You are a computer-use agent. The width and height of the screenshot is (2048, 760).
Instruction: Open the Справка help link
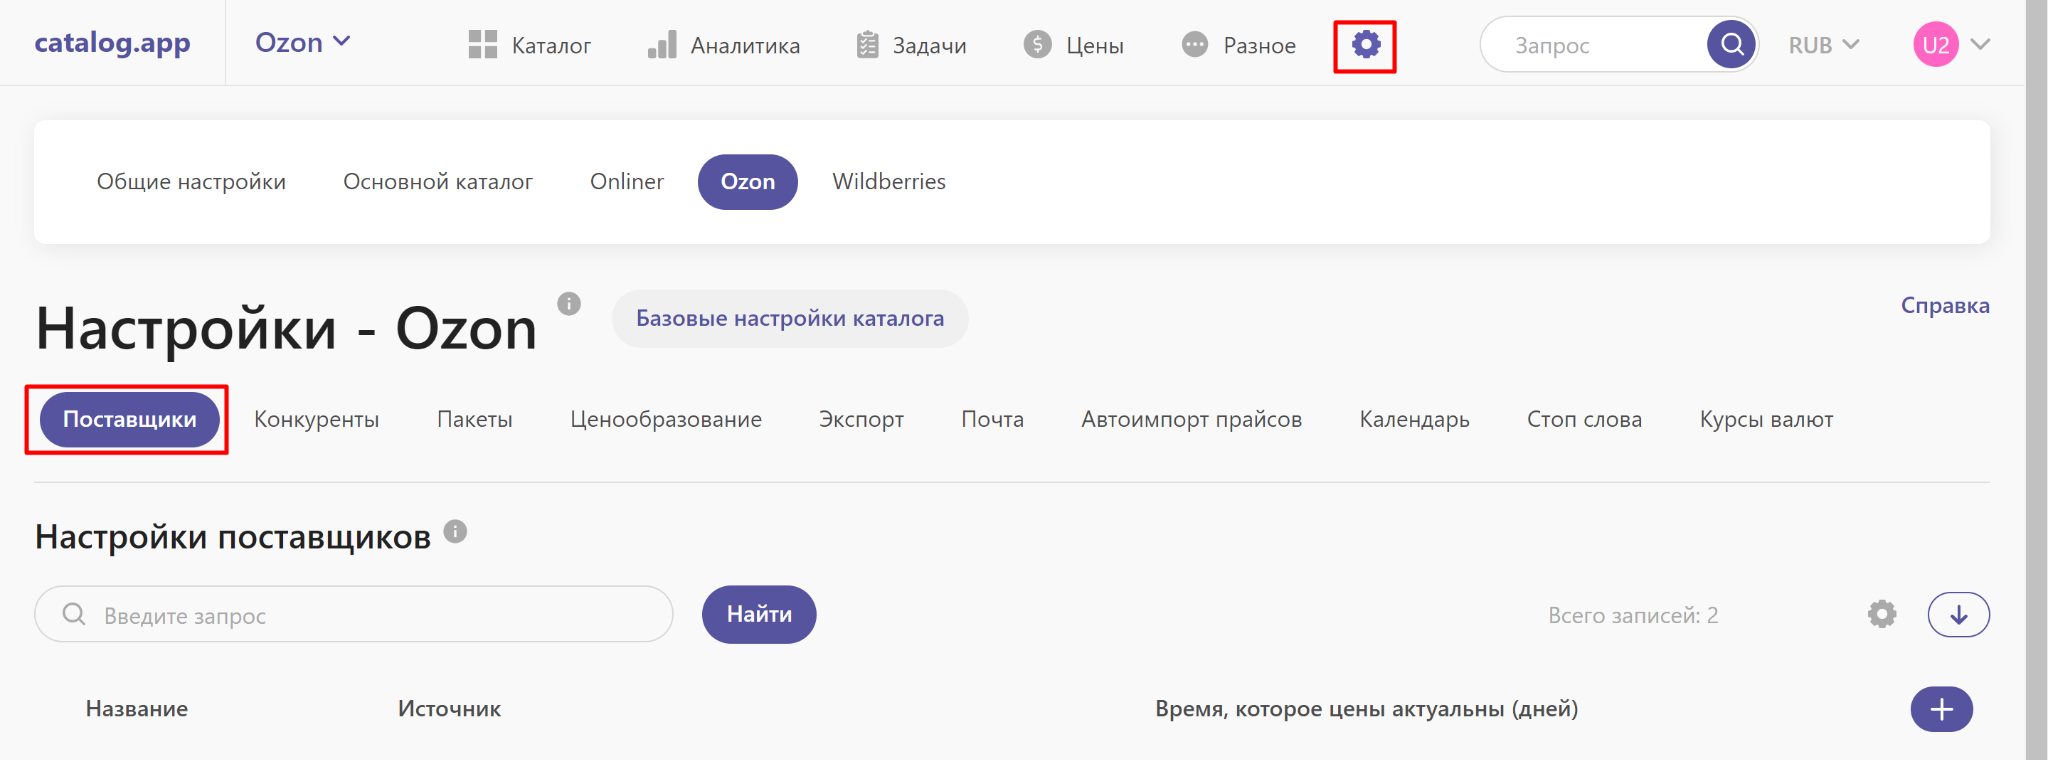(x=1944, y=306)
